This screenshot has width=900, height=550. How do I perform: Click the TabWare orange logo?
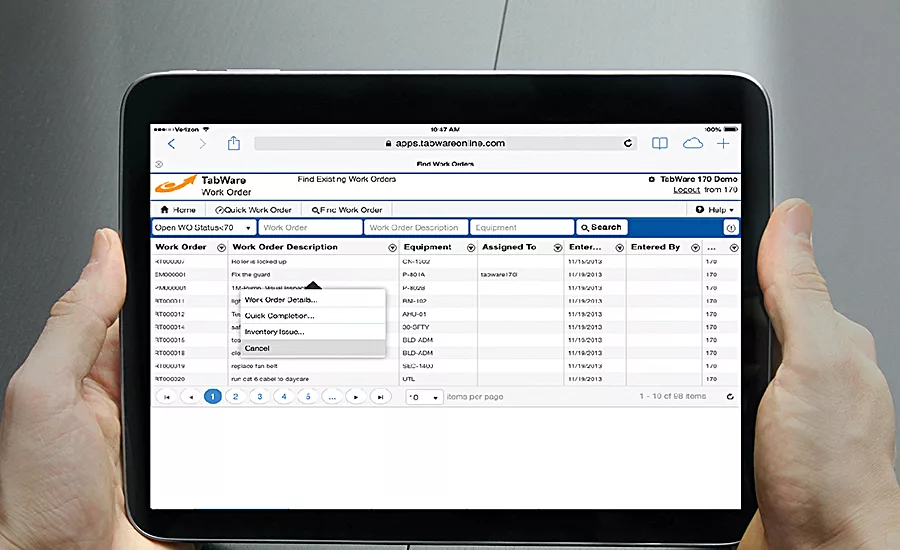pyautogui.click(x=176, y=184)
